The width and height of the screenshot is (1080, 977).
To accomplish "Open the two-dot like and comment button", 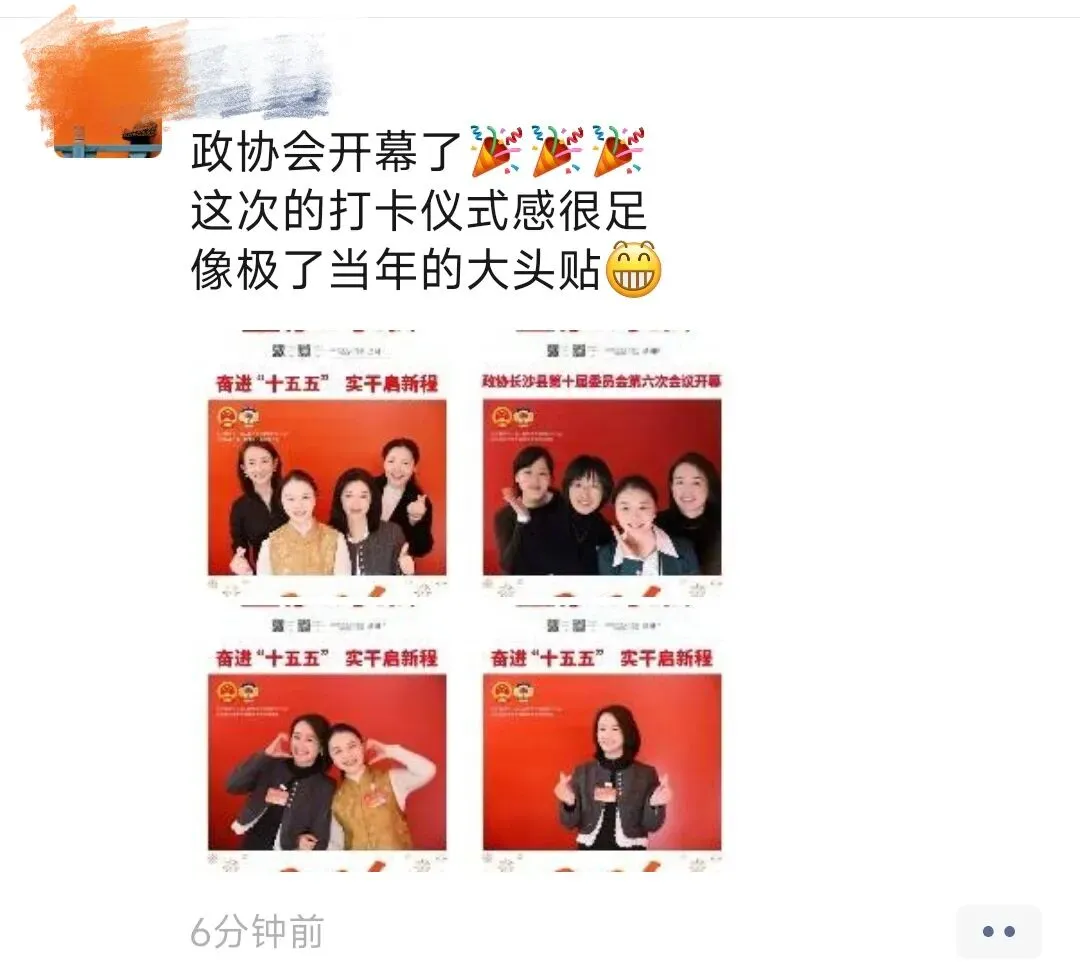I will 998,932.
